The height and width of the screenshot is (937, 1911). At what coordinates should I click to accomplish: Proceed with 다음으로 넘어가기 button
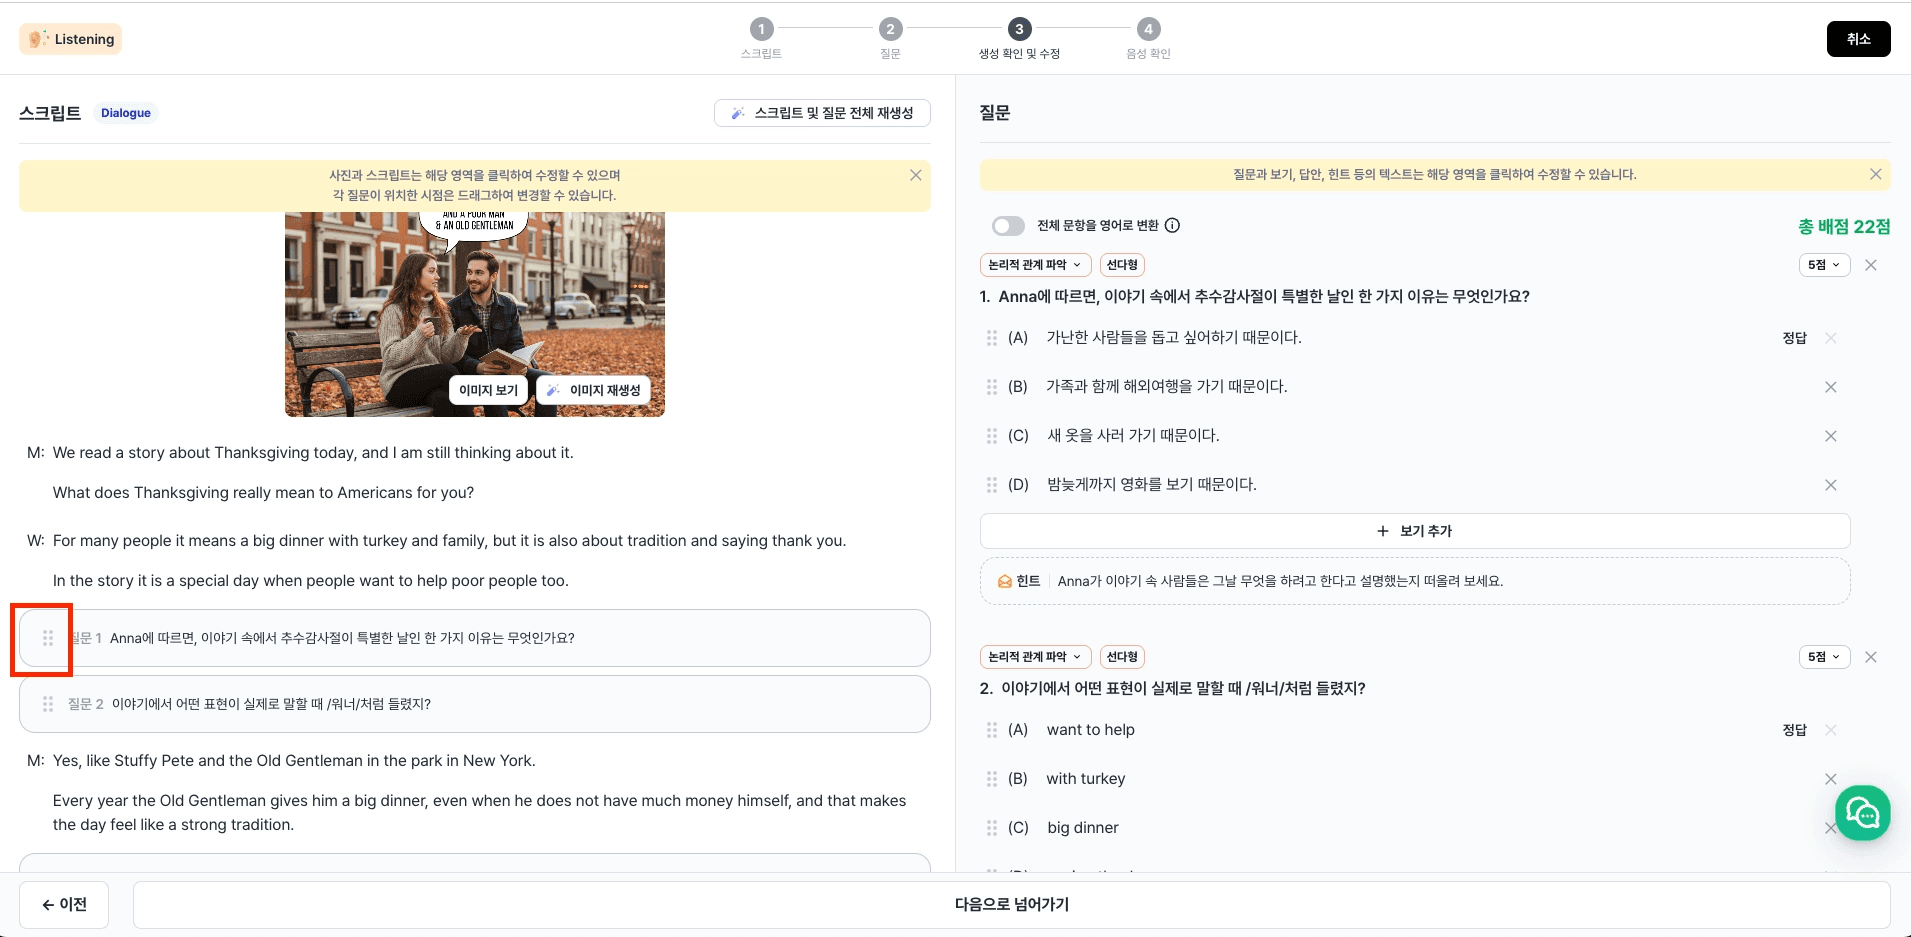pyautogui.click(x=1011, y=904)
